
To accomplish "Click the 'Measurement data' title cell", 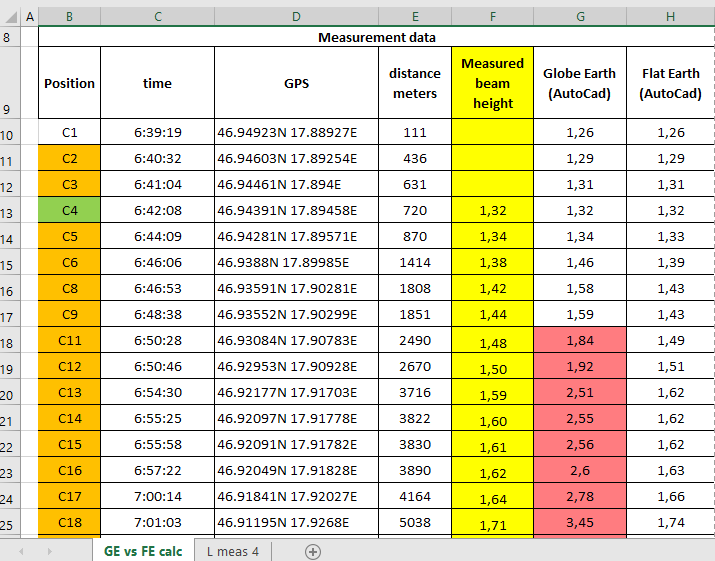I will click(376, 37).
